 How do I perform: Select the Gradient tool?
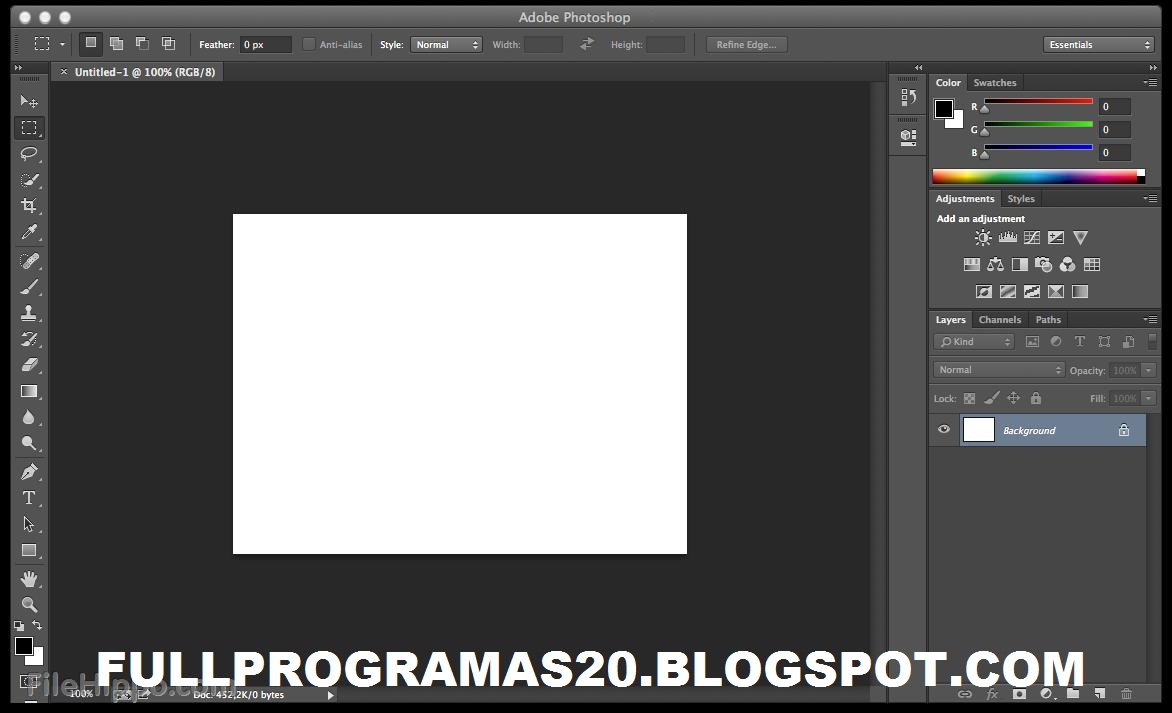click(x=29, y=391)
